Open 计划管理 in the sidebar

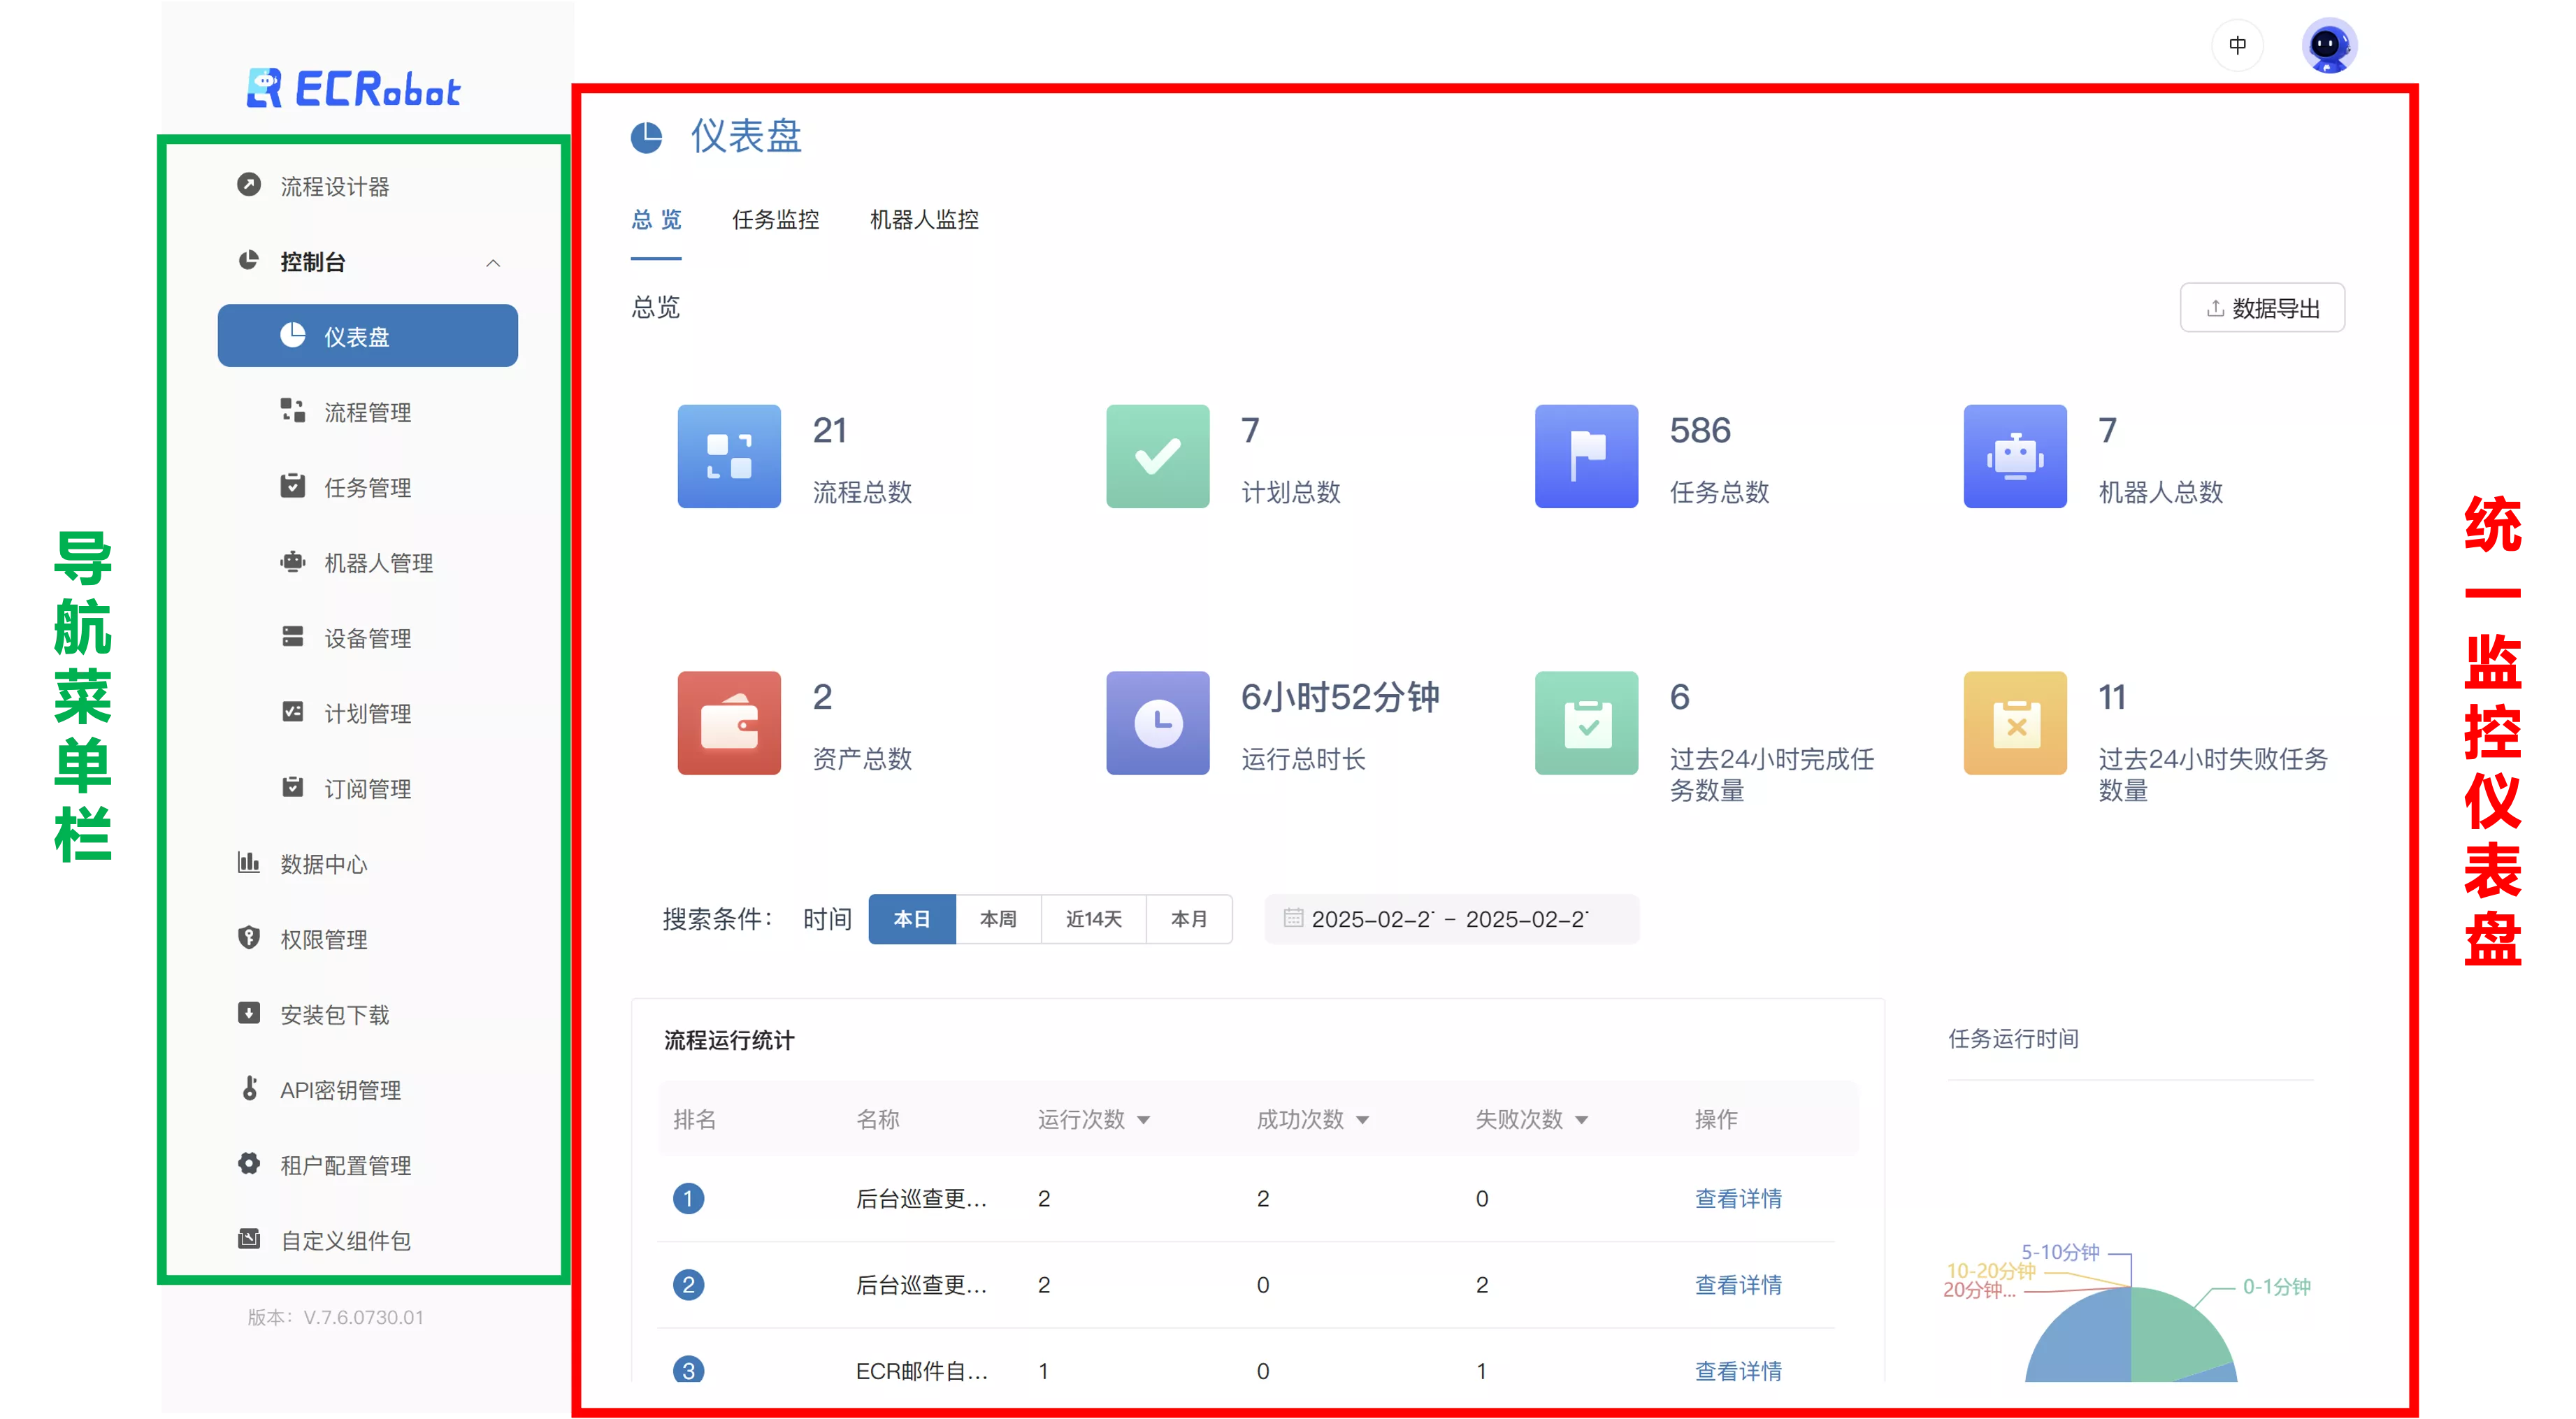(368, 713)
